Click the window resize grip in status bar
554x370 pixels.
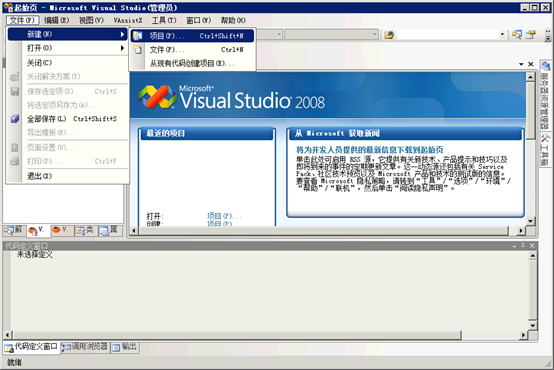548,363
